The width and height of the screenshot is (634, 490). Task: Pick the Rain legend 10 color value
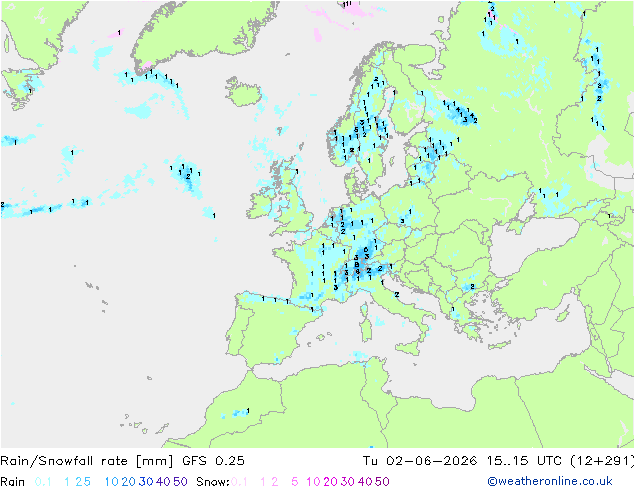(112, 482)
